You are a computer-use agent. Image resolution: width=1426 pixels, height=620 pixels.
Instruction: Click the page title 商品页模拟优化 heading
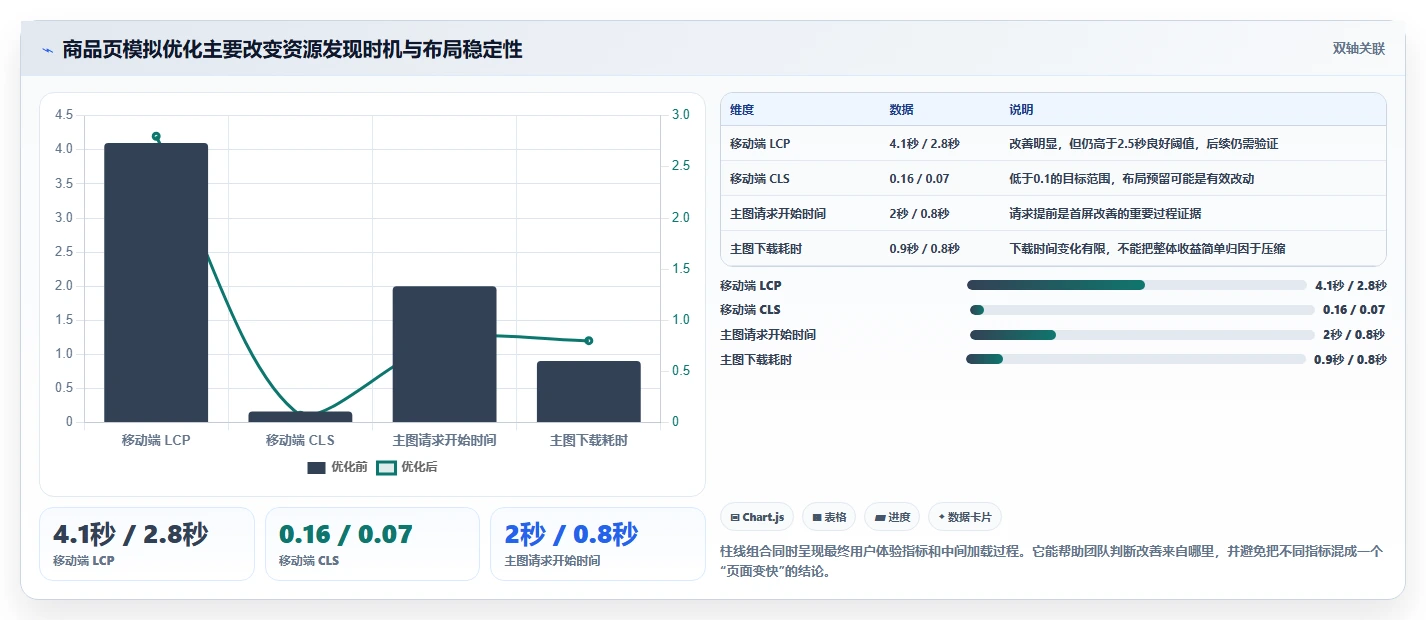pos(292,49)
